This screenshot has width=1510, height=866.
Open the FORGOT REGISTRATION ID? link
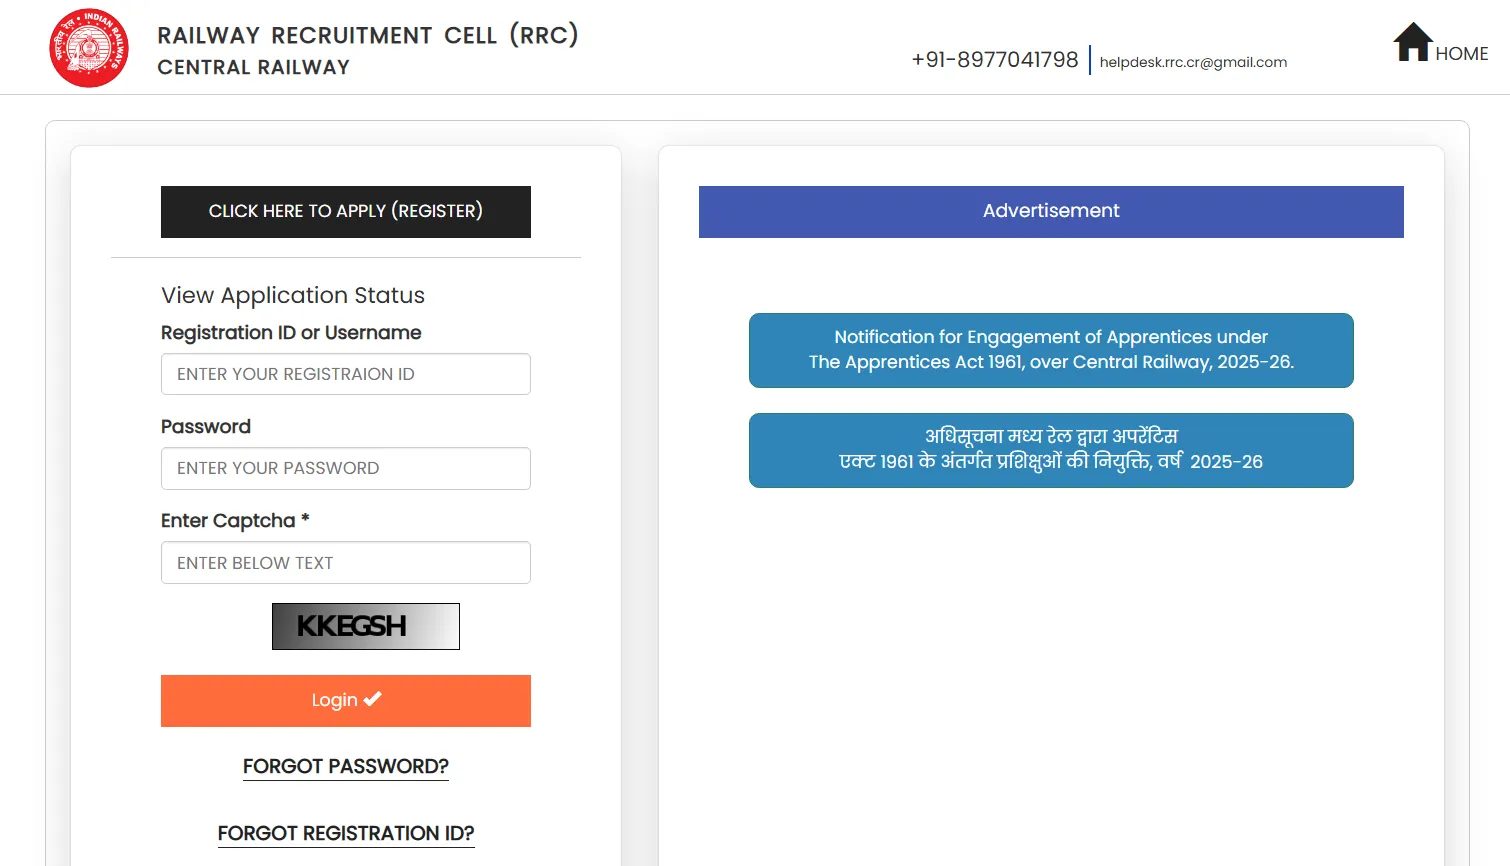346,833
